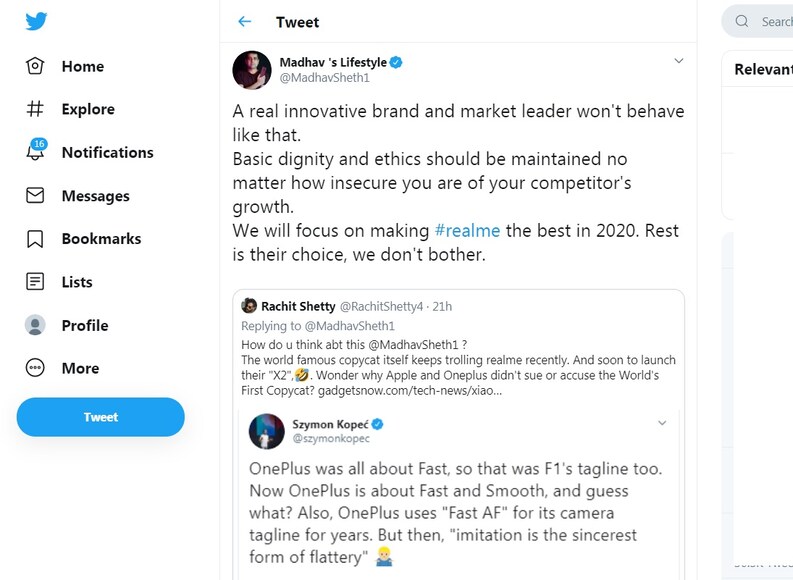Click the search magnifier icon
Screen dimensions: 793x580
tap(742, 21)
